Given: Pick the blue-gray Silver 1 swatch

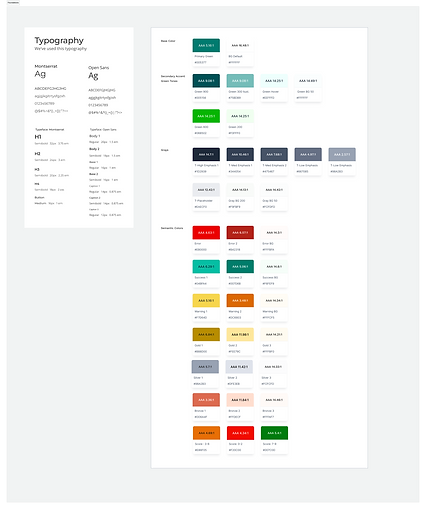Looking at the screenshot, I should [x=205, y=367].
